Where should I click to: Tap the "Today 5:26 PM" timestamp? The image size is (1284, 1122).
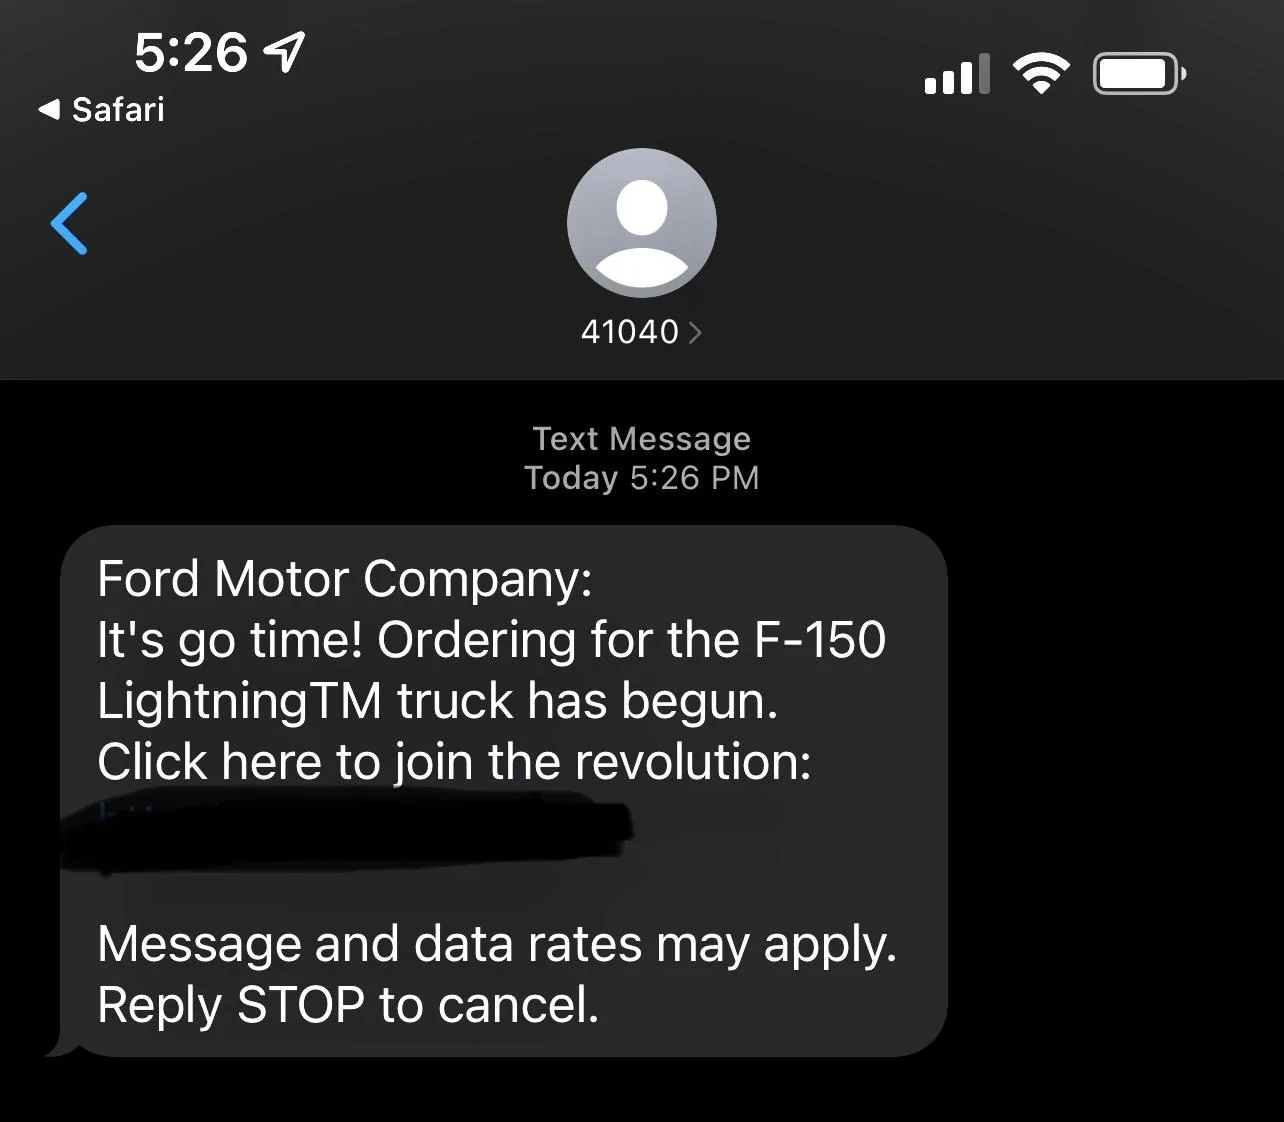pos(641,478)
